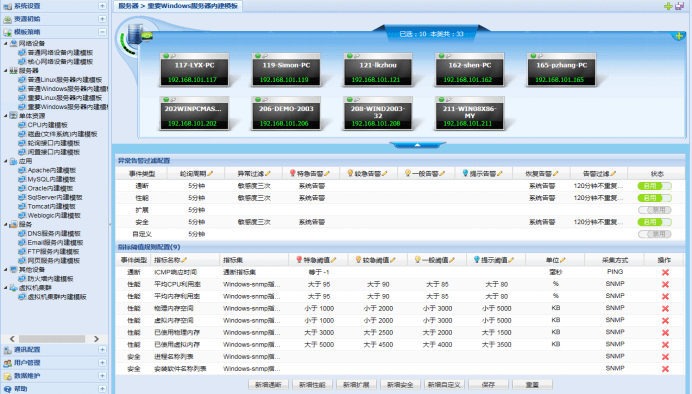Select the 206-DEMO-2003 device card
This screenshot has height=394, width=692.
pyautogui.click(x=286, y=113)
